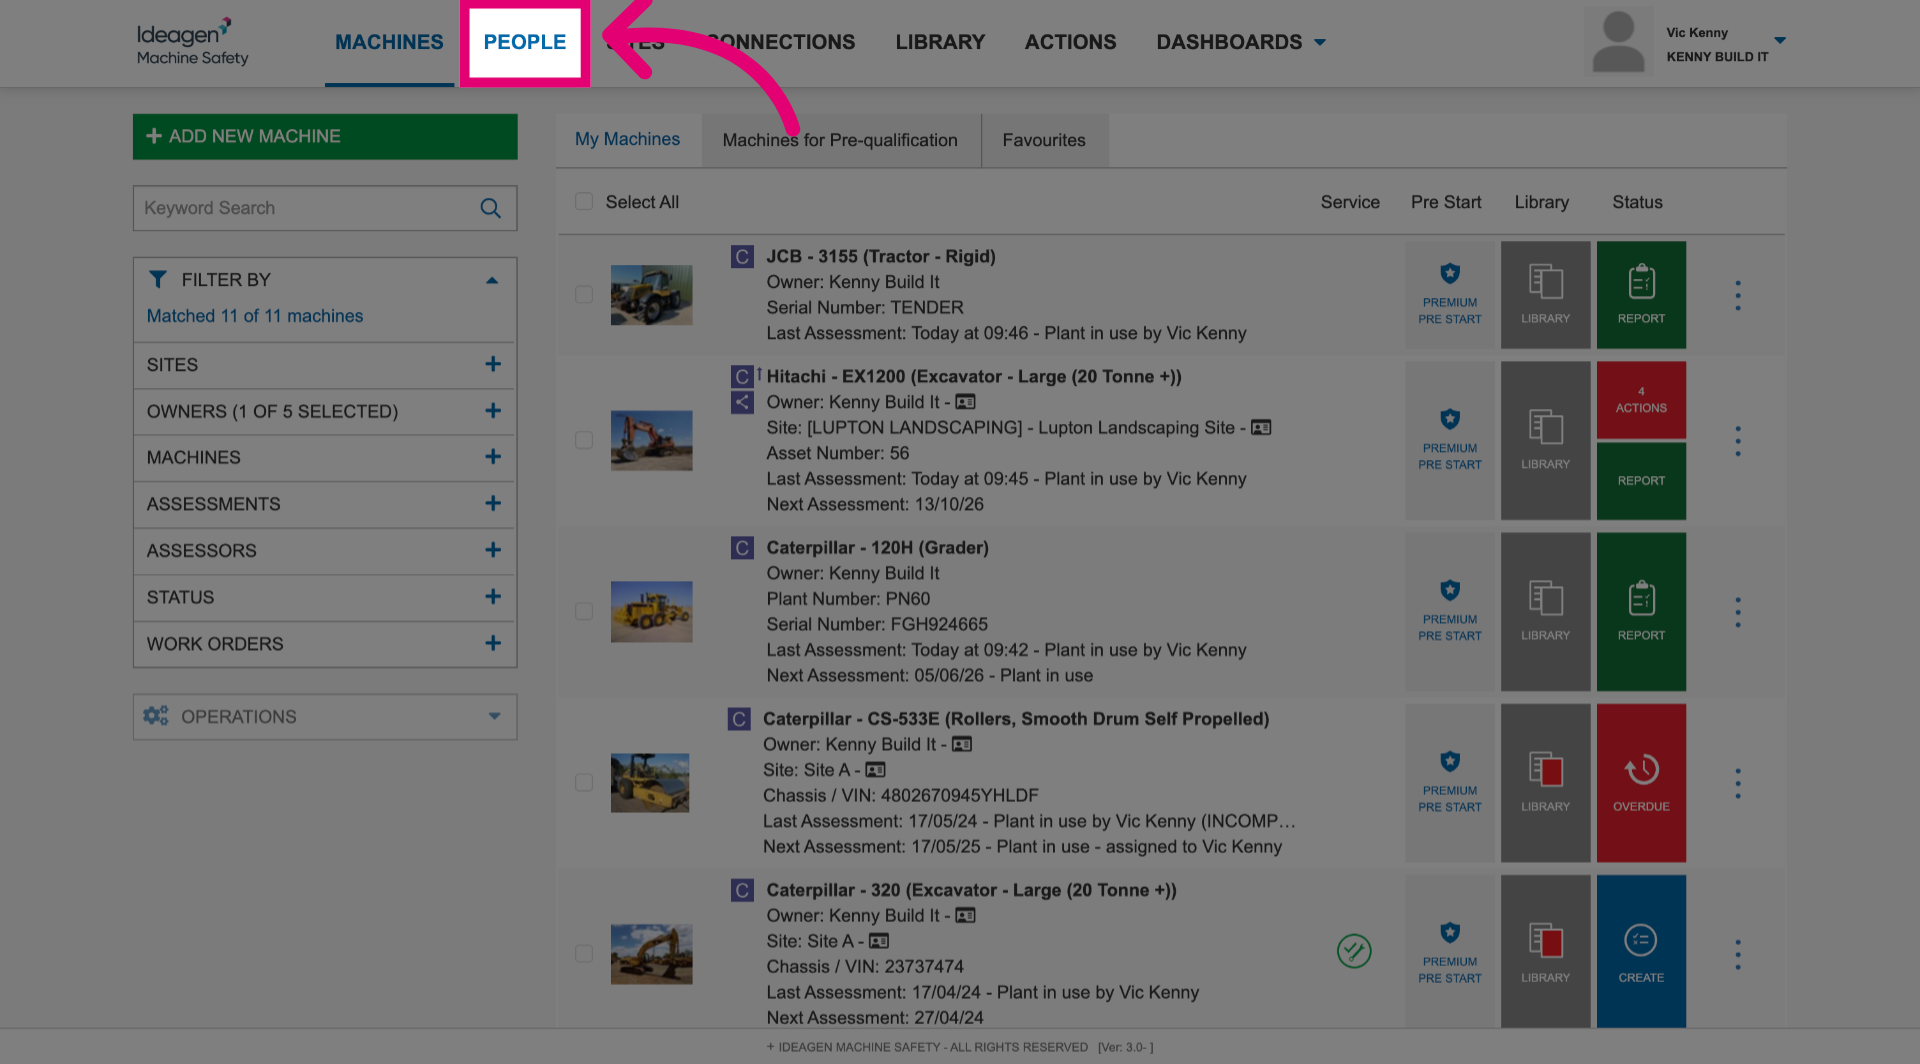Screen dimensions: 1920x1064
Task: Open the Vic Kenny account dropdown
Action: (x=1780, y=40)
